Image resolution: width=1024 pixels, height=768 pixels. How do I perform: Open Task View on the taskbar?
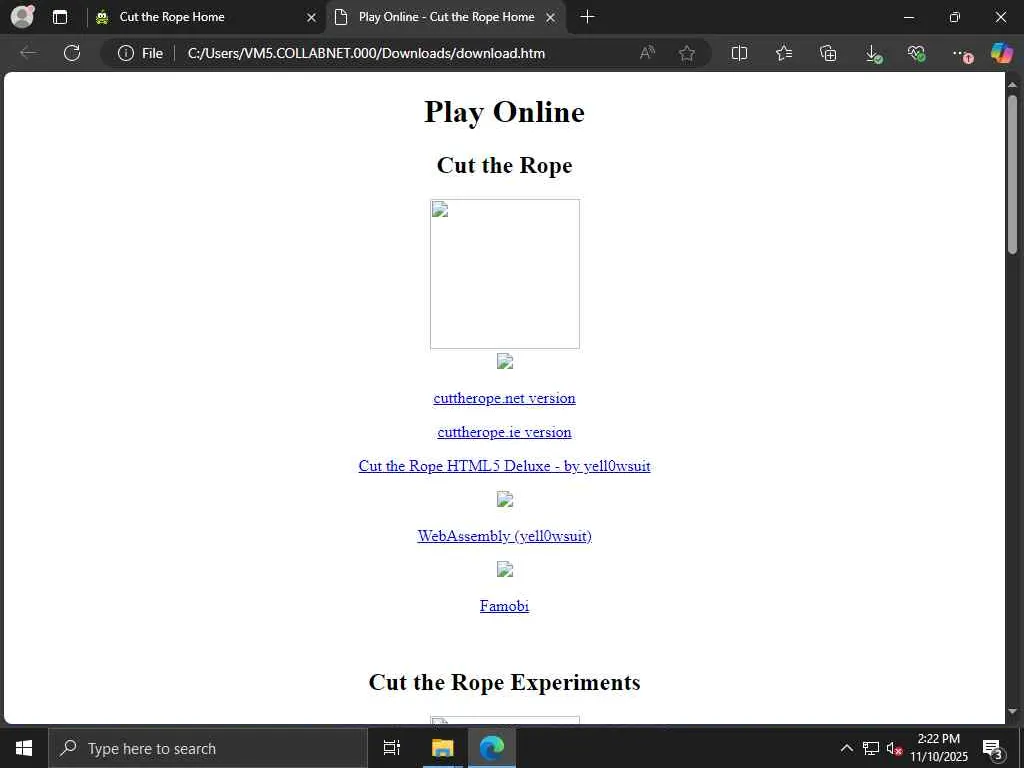pyautogui.click(x=392, y=748)
